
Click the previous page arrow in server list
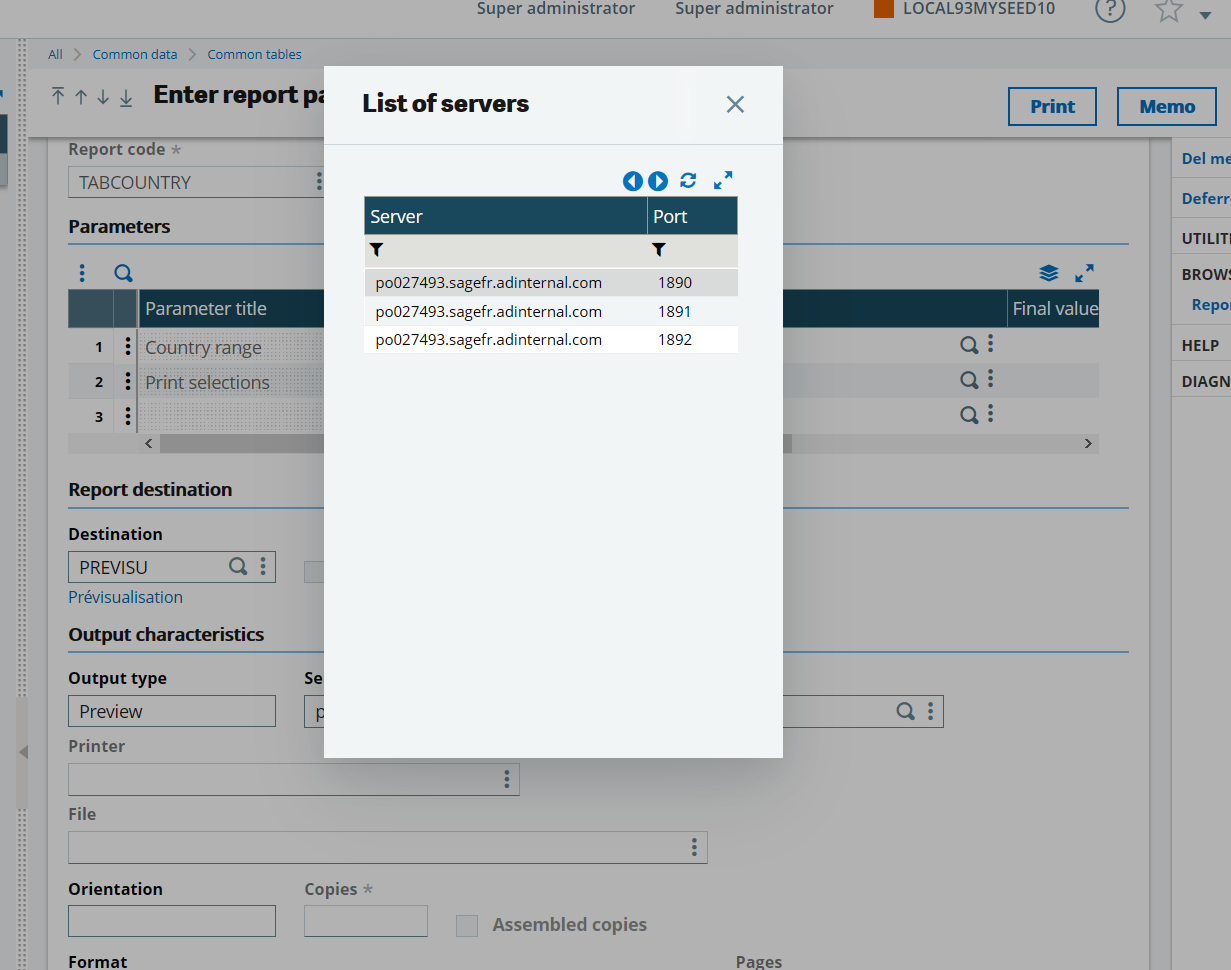[632, 181]
